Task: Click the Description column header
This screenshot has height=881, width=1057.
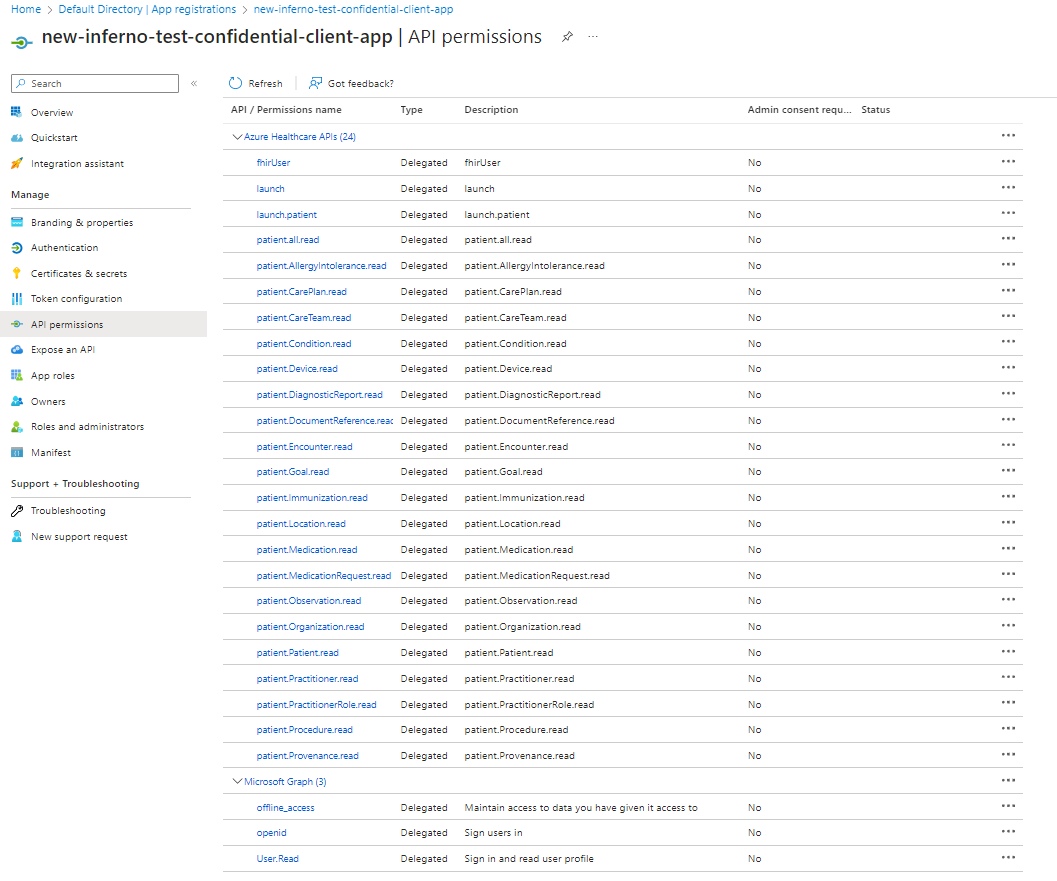Action: click(491, 110)
